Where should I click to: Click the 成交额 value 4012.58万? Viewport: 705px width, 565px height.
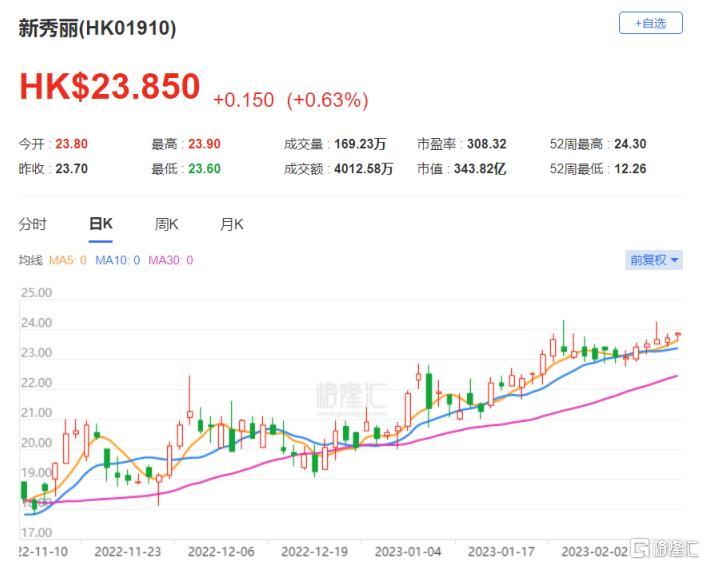(x=363, y=169)
